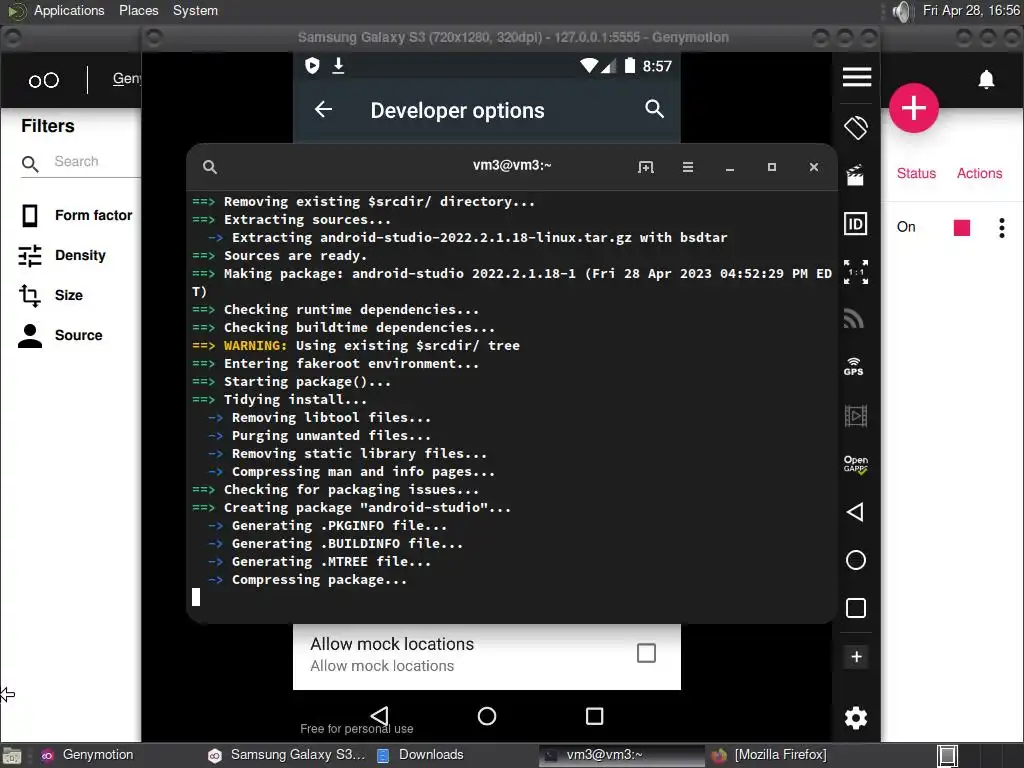Click the on-screen back button in Android navbar

379,716
